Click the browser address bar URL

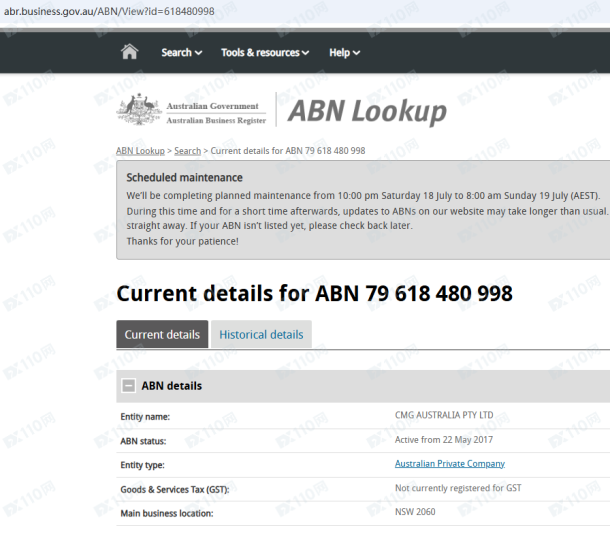pos(109,11)
